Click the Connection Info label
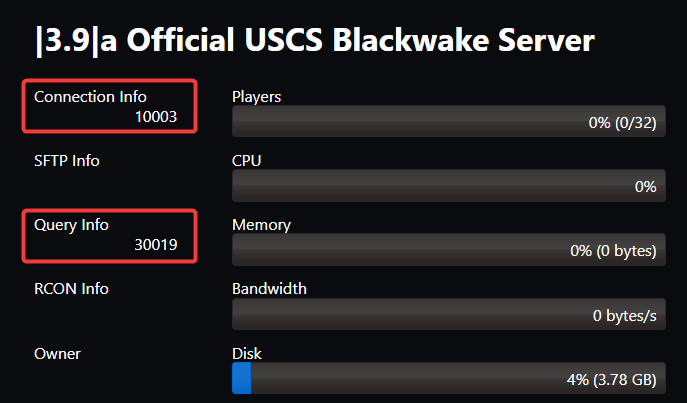This screenshot has width=687, height=403. (90, 97)
